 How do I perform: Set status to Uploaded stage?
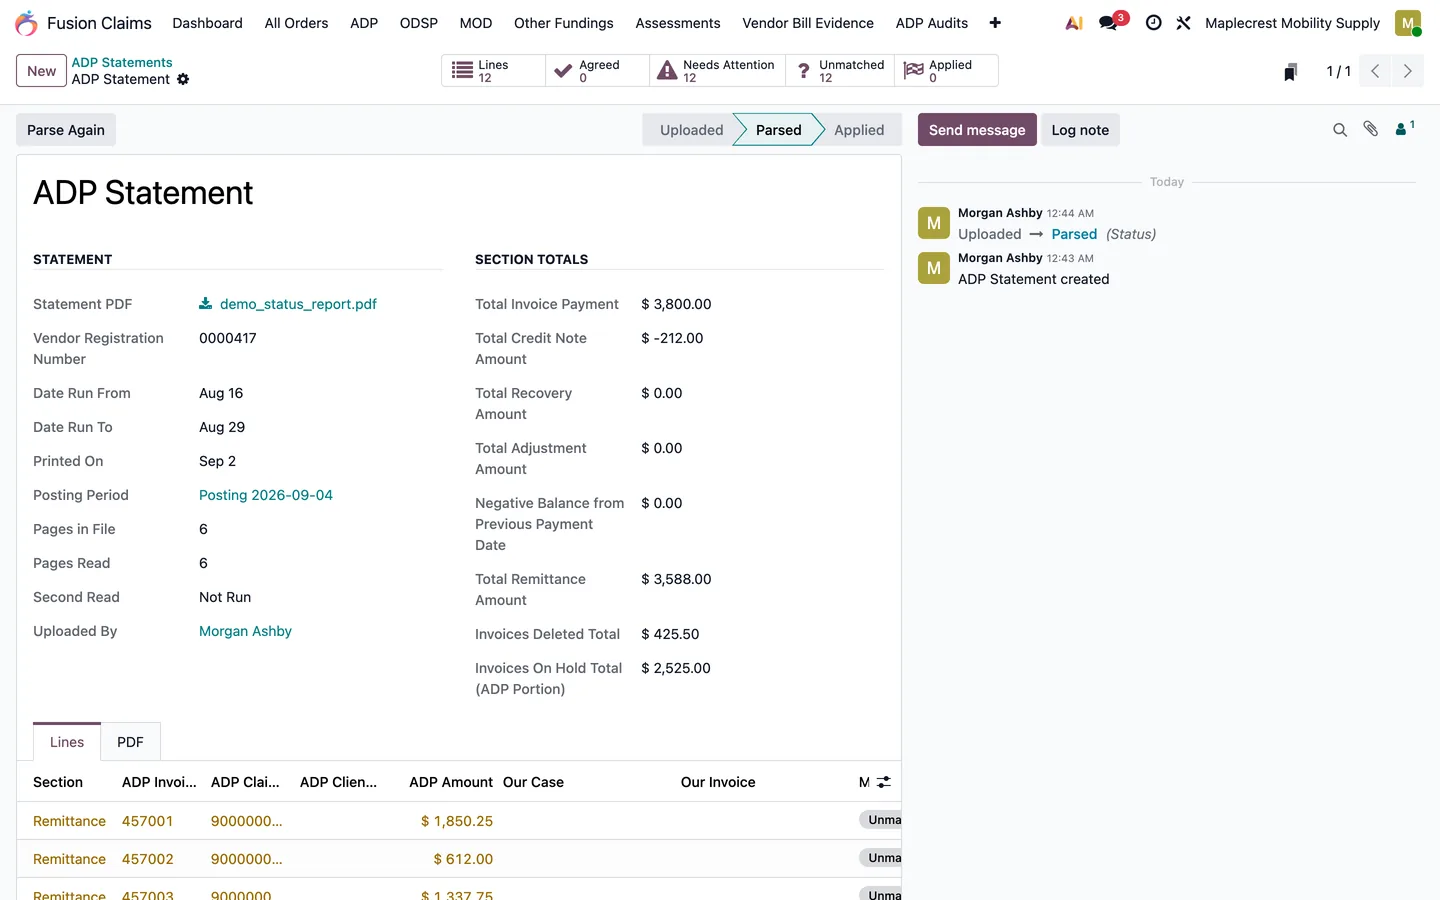691,130
